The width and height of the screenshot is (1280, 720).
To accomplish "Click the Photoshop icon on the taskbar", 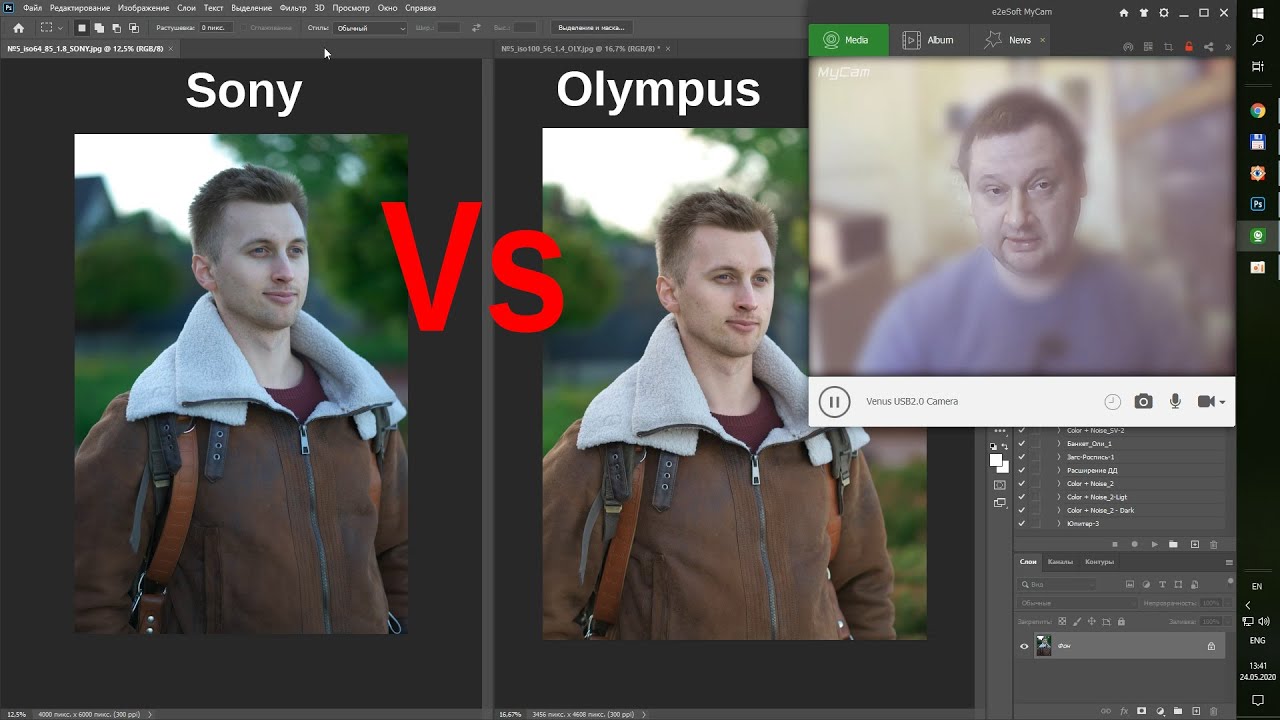I will 1258,204.
